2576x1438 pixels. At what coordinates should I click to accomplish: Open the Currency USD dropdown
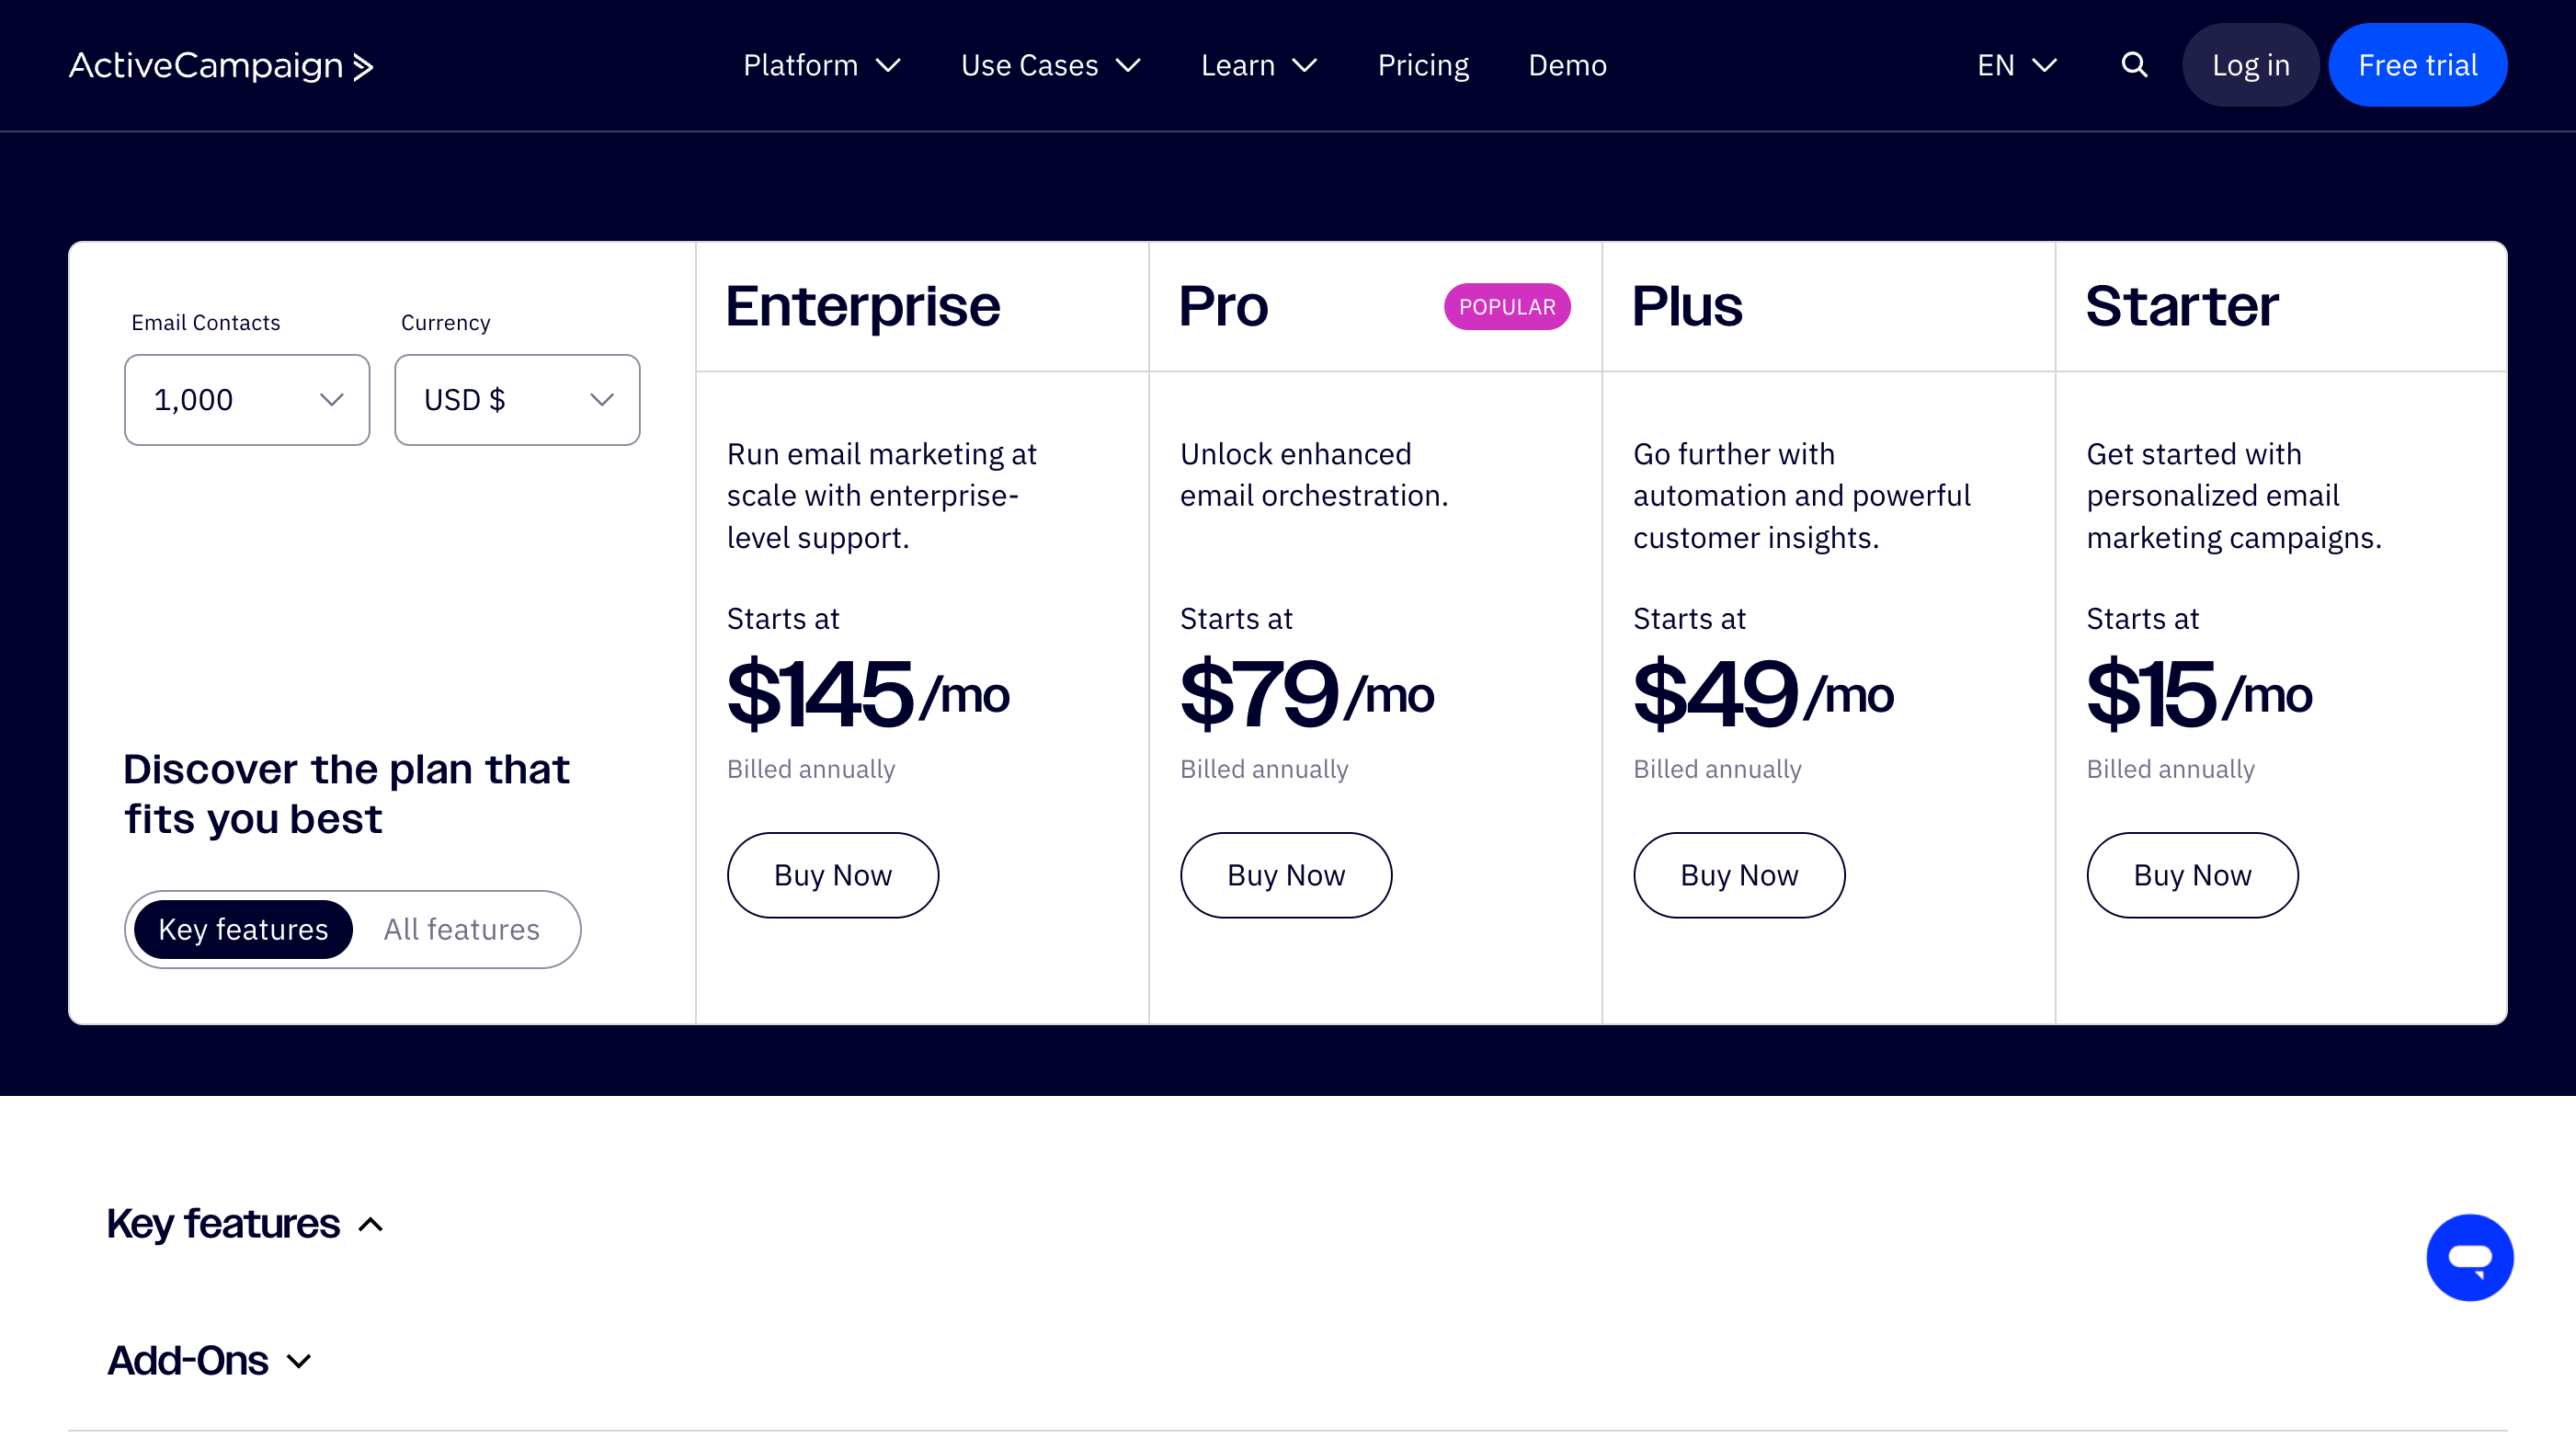(517, 400)
